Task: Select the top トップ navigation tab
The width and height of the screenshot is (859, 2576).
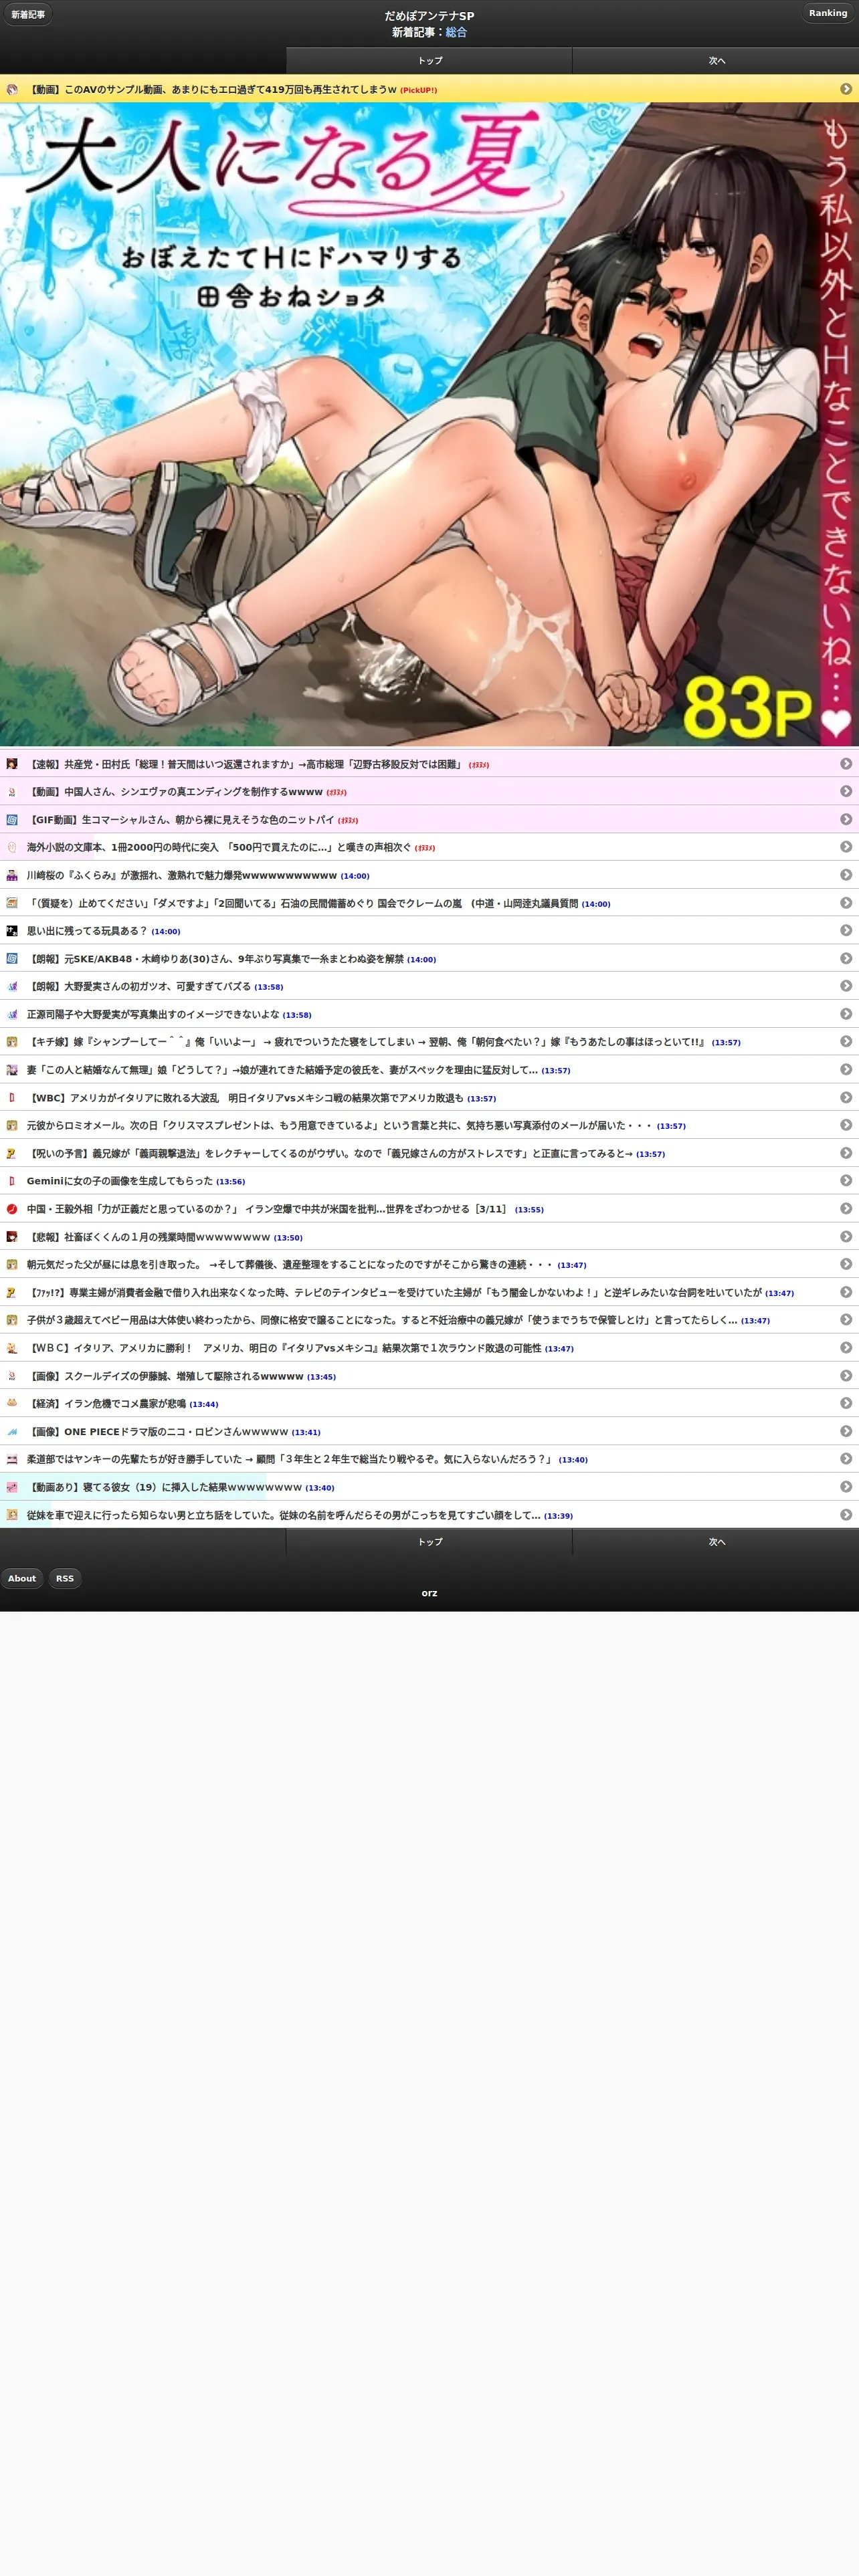Action: 429,61
